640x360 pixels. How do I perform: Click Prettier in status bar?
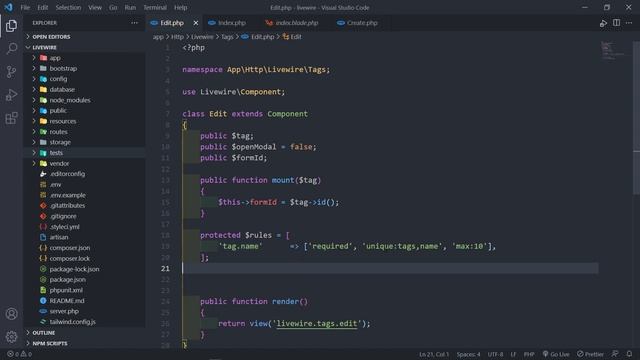[590, 354]
